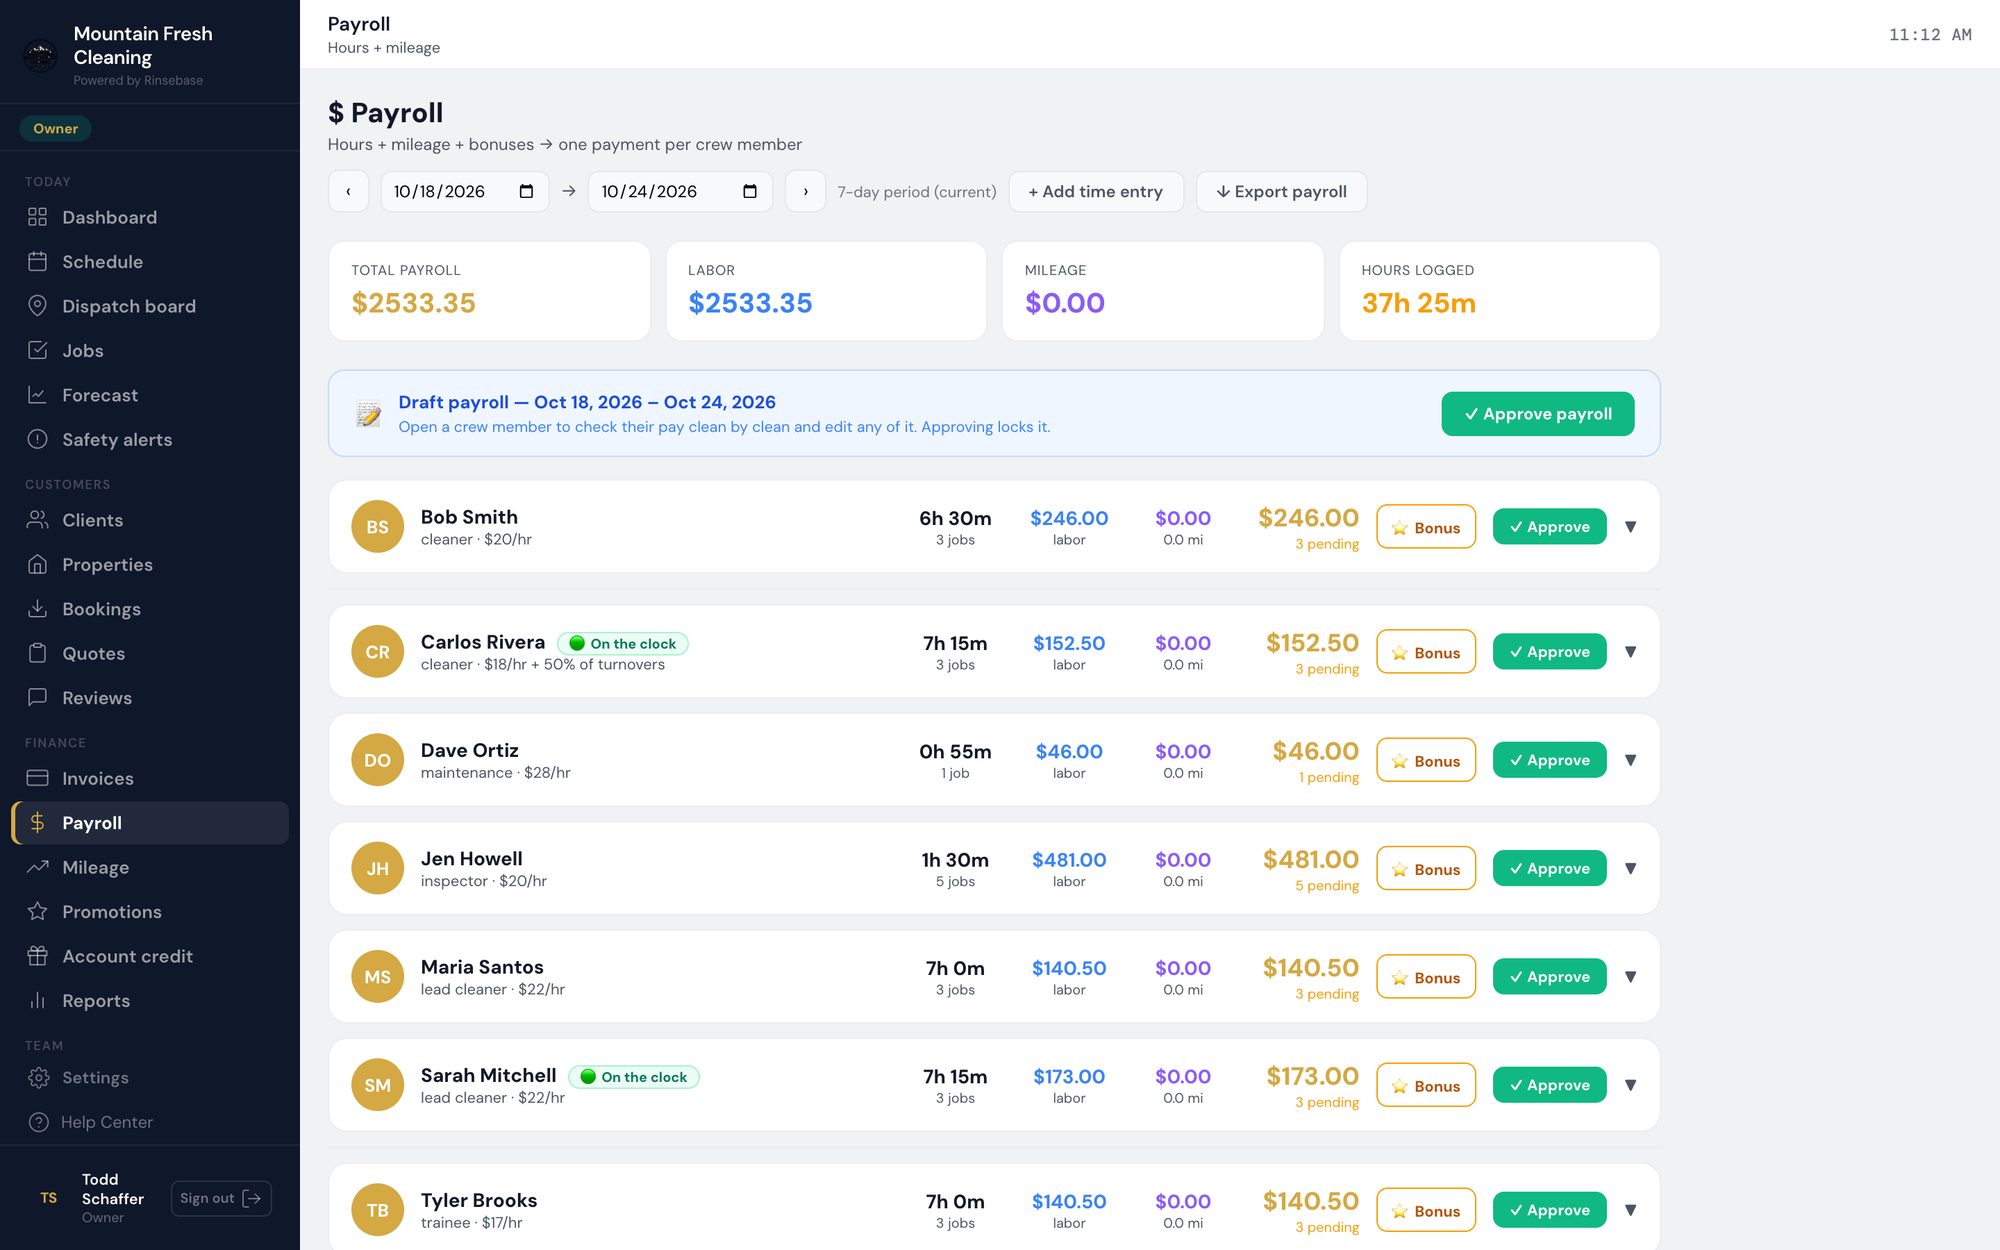Viewport: 2000px width, 1250px height.
Task: Expand Dave Ortiz's pay details
Action: click(x=1631, y=760)
